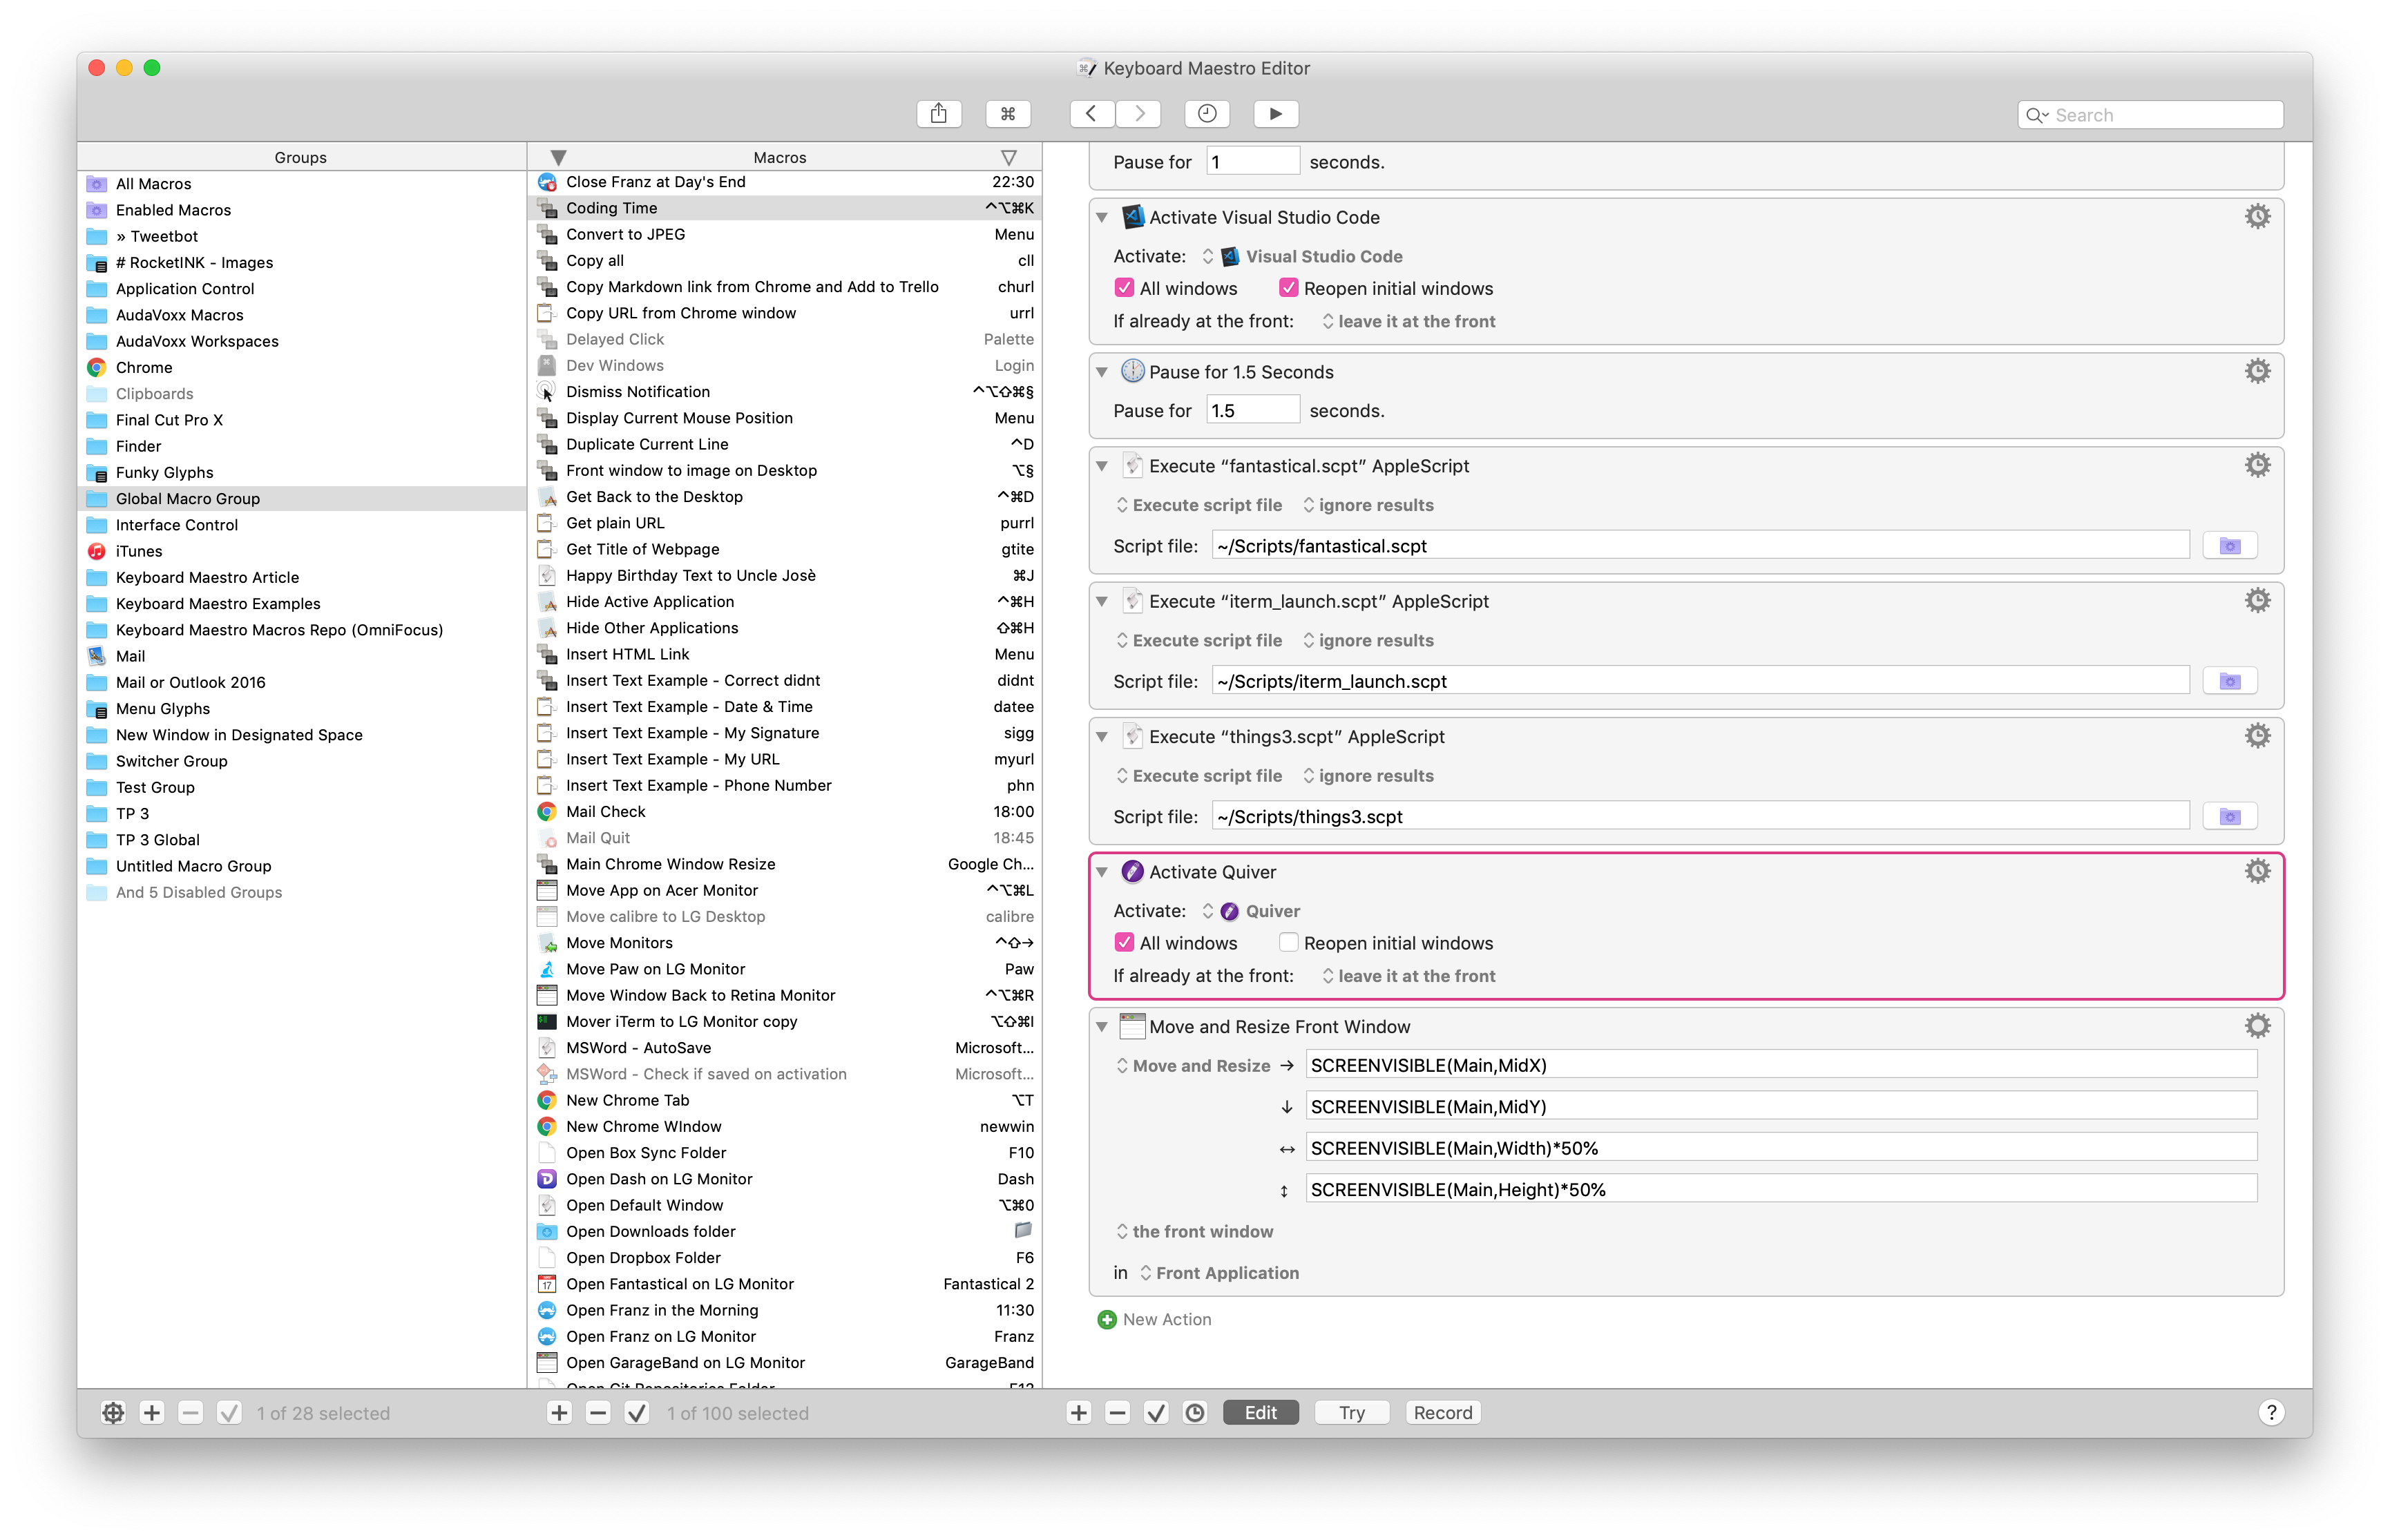Open gear menu for fantastical.scpt action
Screen dimensions: 2390x1540
[2257, 465]
